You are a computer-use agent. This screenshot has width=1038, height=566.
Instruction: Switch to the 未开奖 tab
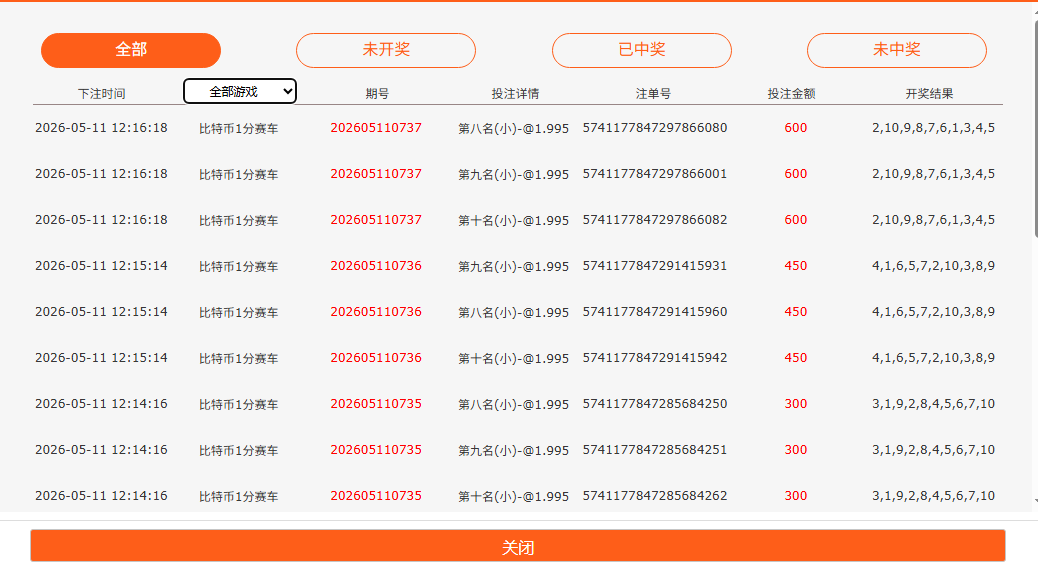386,50
